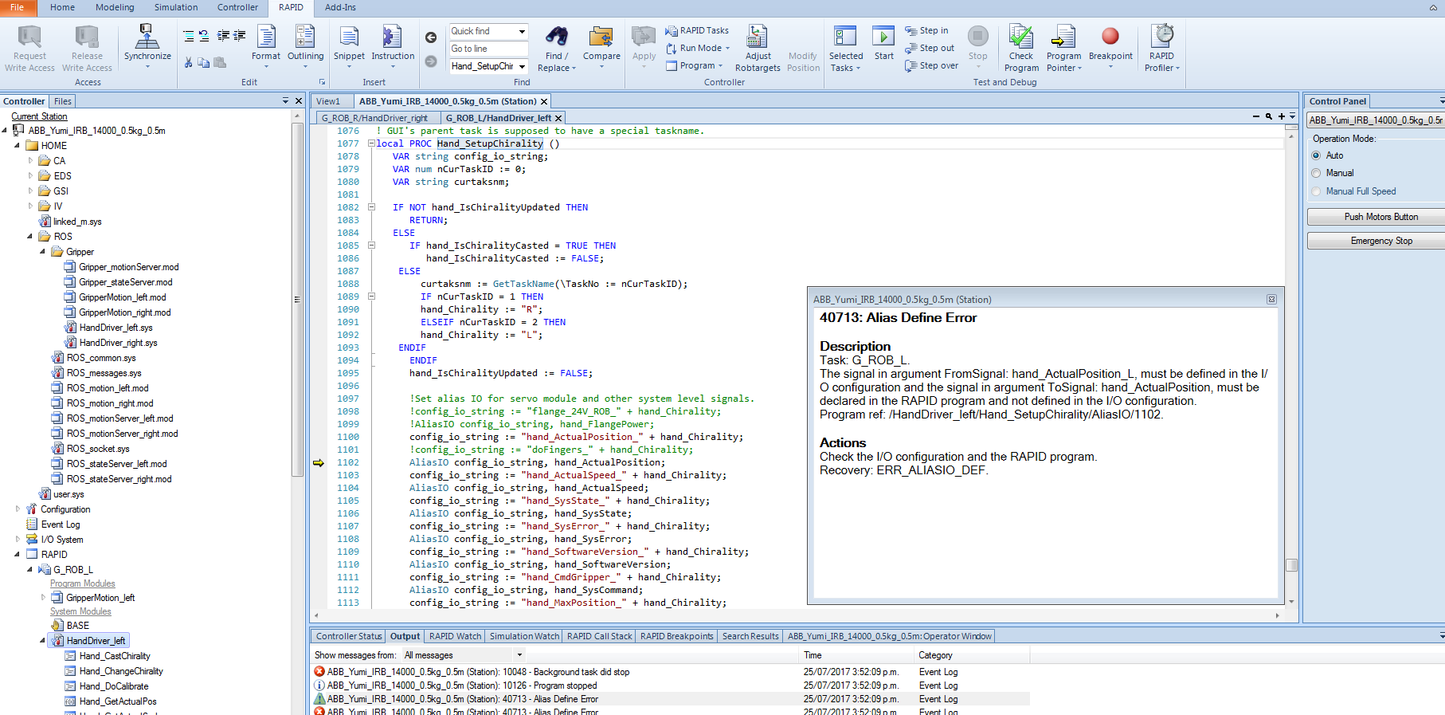1445x715 pixels.
Task: Open the RAPID Profiler
Action: pos(1162,48)
